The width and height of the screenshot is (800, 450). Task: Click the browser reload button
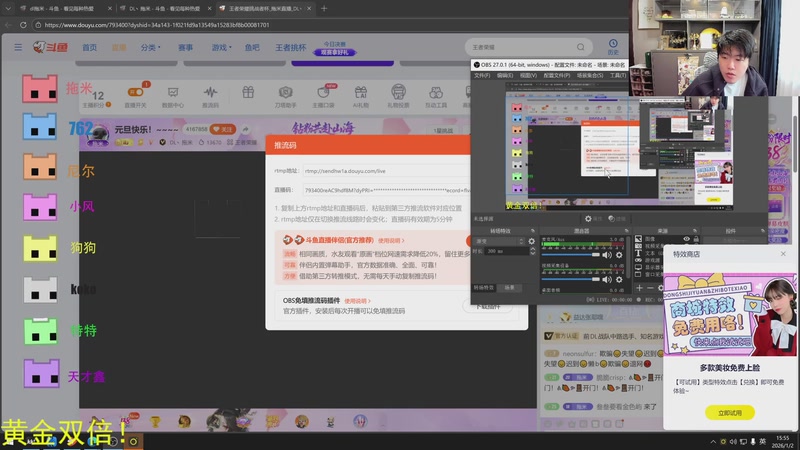tap(23, 24)
